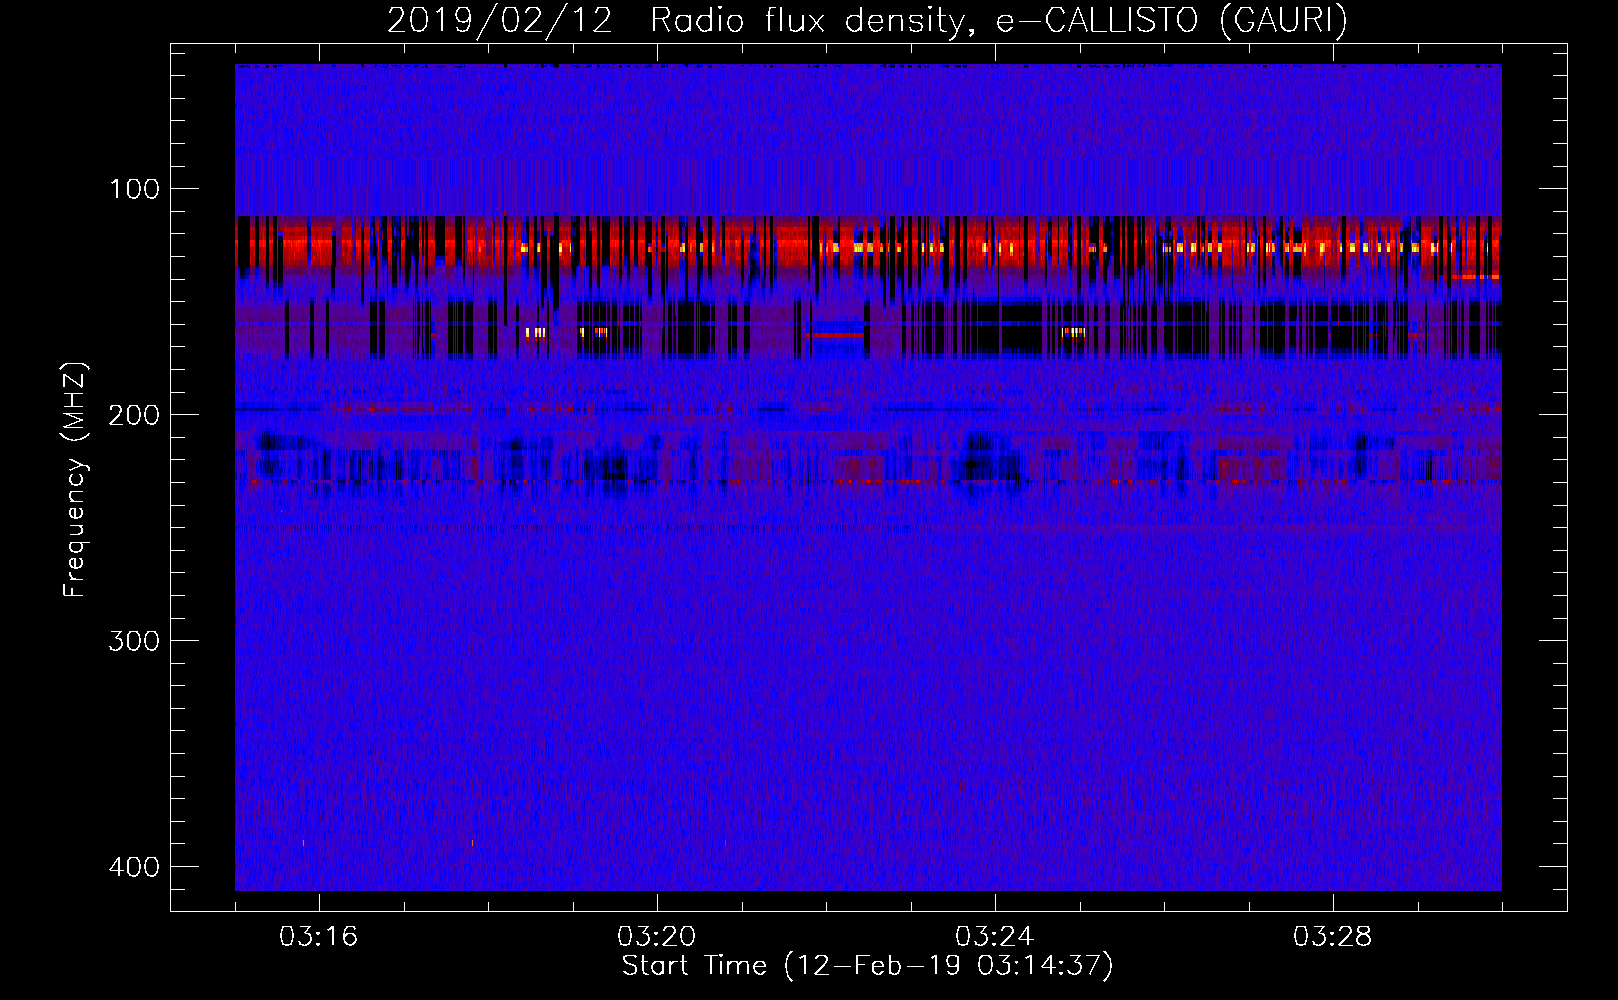This screenshot has width=1618, height=1000.
Task: Click the 03:28 time tick label
Action: (1332, 937)
